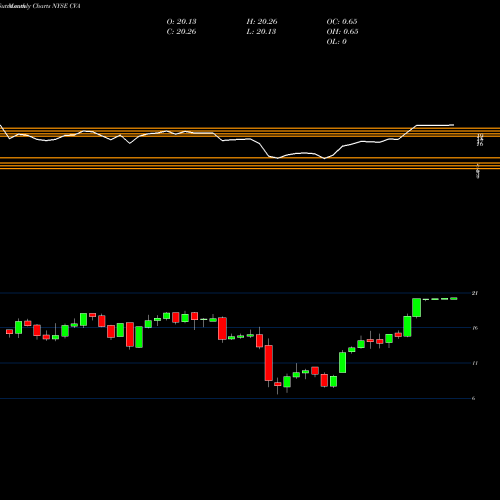Select the high price text H: 20.26
The height and width of the screenshot is (500, 500).
coord(262,22)
